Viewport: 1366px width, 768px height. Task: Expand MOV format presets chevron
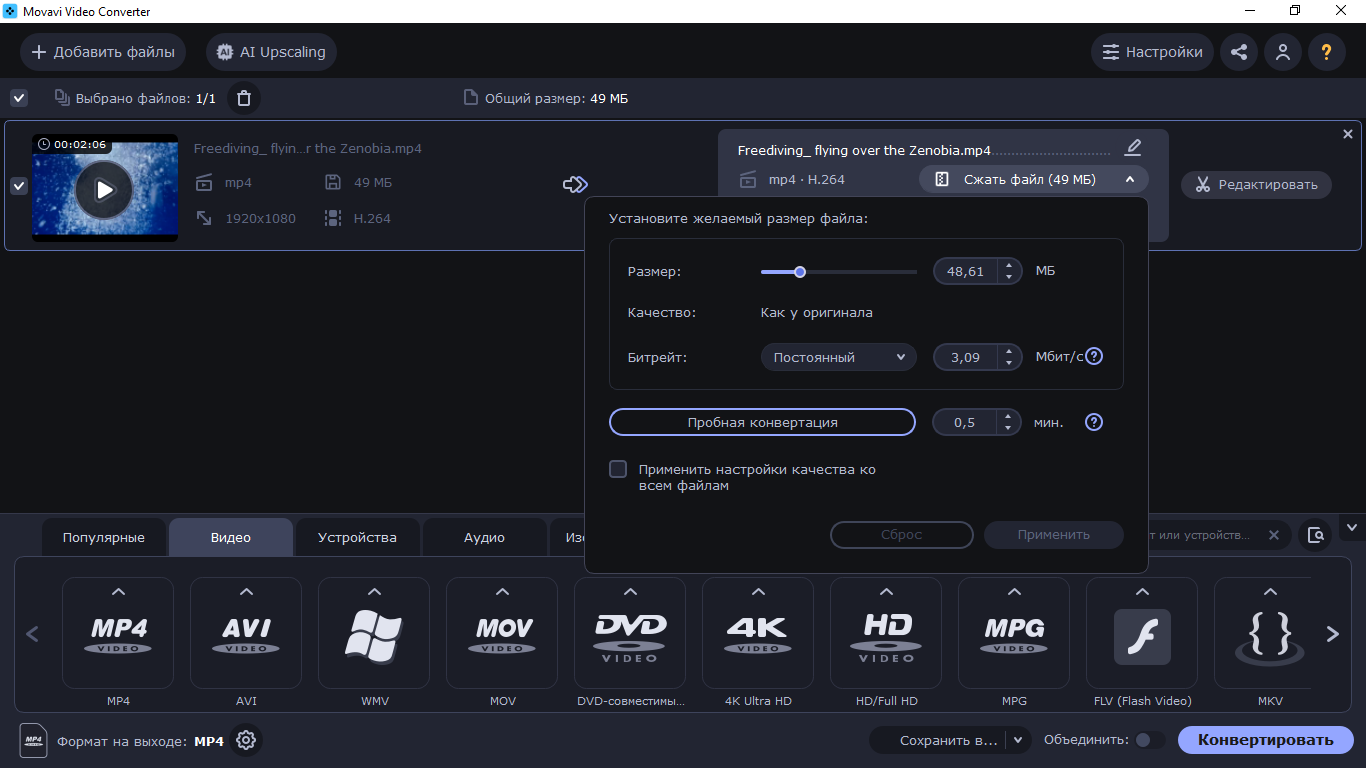click(x=502, y=592)
